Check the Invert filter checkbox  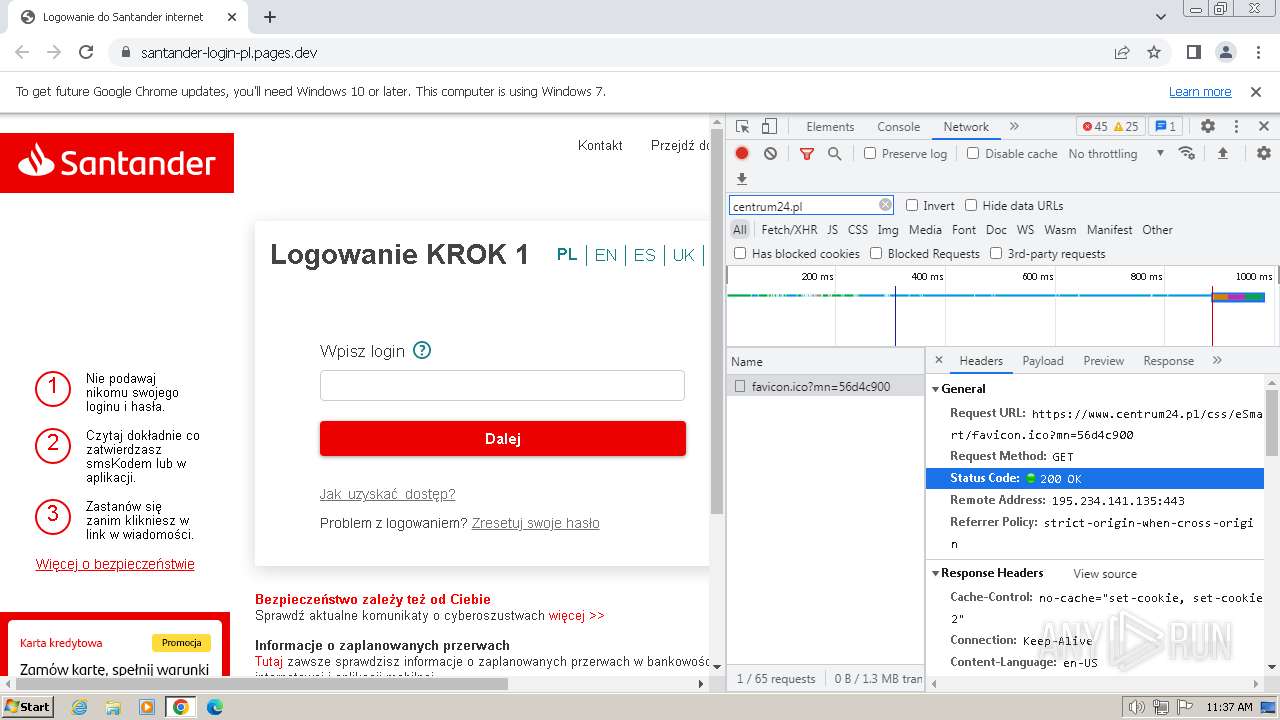pos(912,205)
